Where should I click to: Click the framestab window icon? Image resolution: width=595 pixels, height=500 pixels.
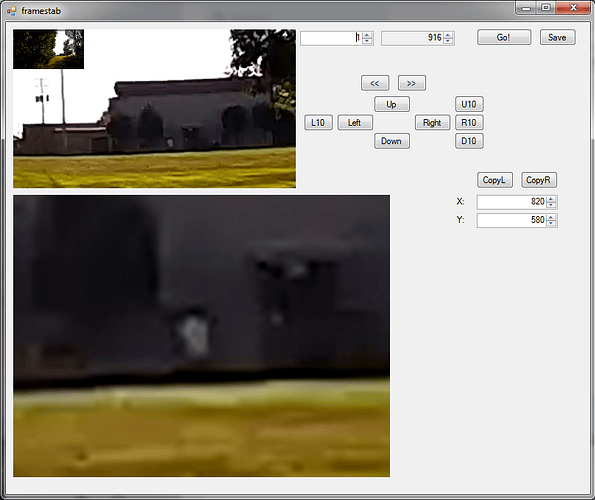click(11, 11)
